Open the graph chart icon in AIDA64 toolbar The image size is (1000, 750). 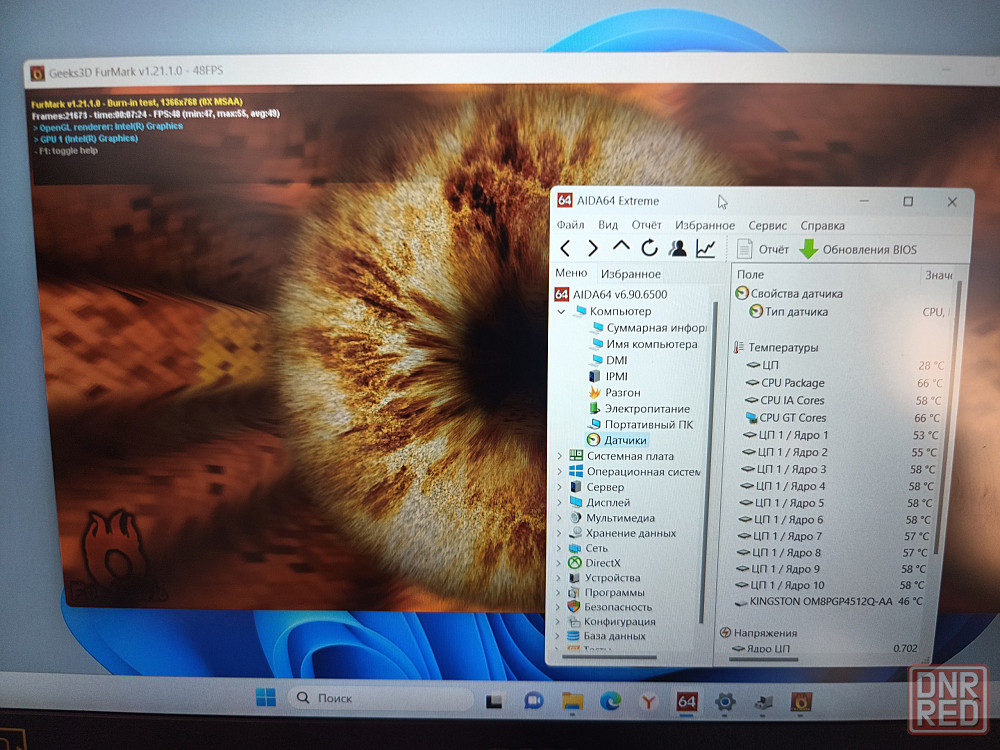click(705, 248)
